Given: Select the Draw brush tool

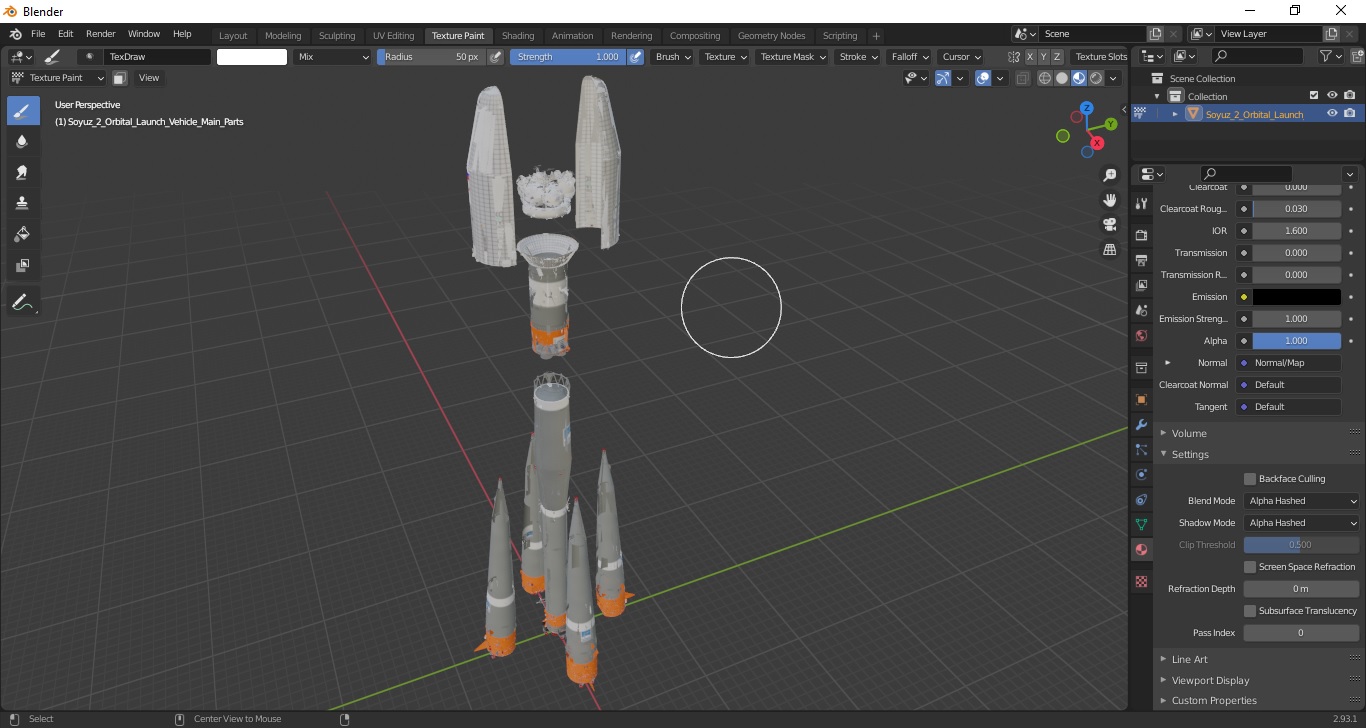Looking at the screenshot, I should click(23, 111).
